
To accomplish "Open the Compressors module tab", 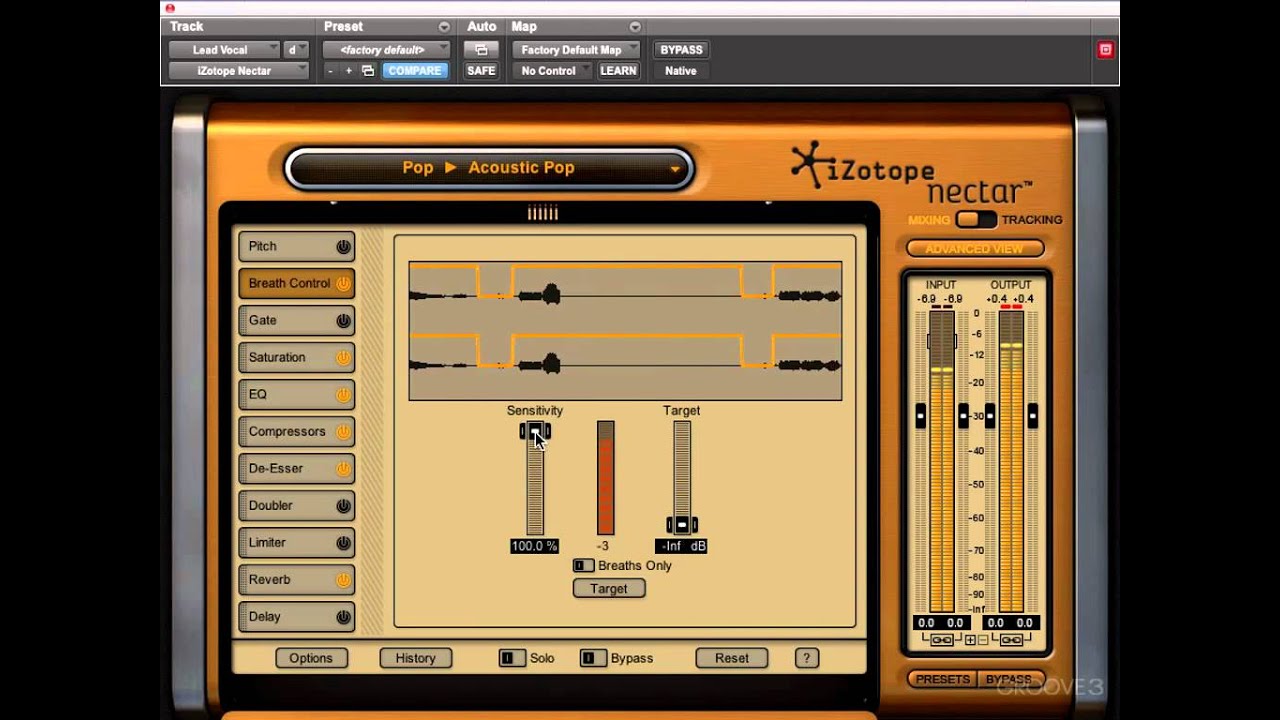I will coord(296,431).
